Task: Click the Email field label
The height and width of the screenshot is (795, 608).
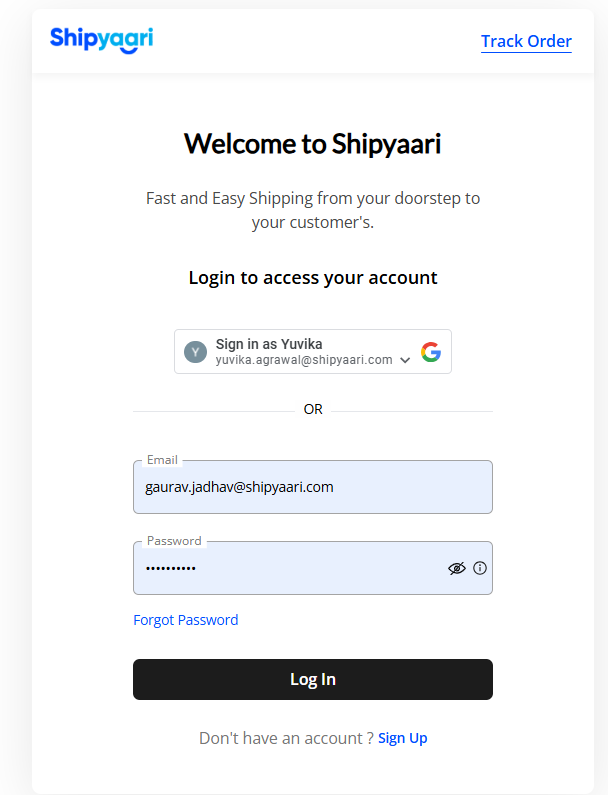Action: (x=162, y=460)
